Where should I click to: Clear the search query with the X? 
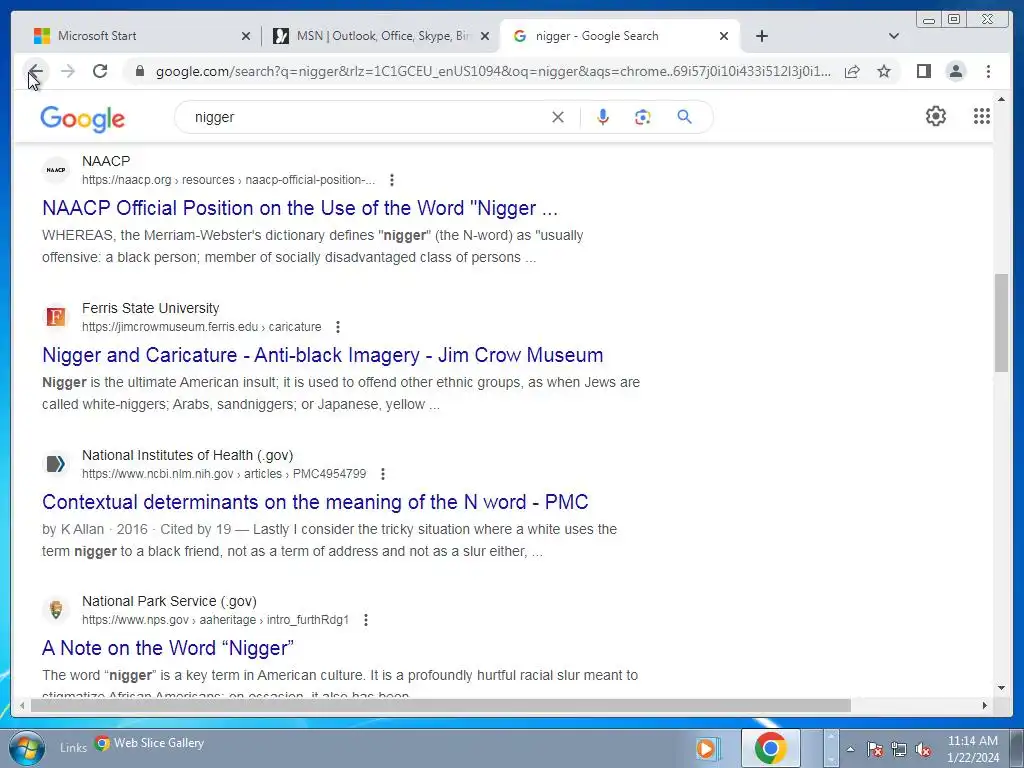point(558,118)
